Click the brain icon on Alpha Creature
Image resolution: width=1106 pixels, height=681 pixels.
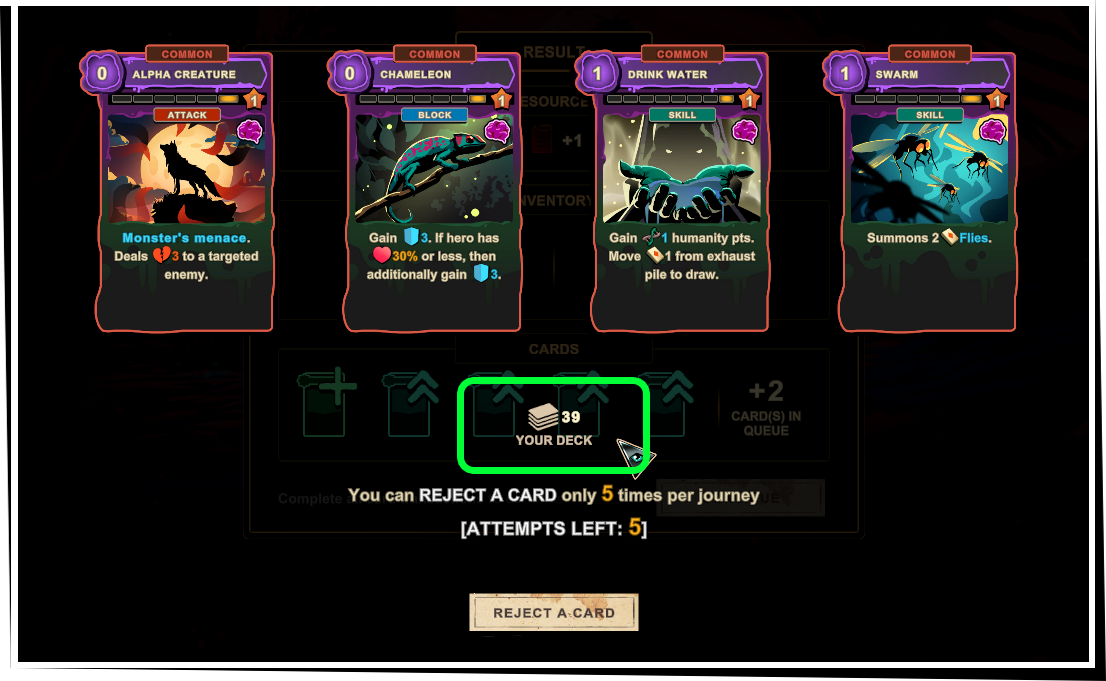(250, 131)
